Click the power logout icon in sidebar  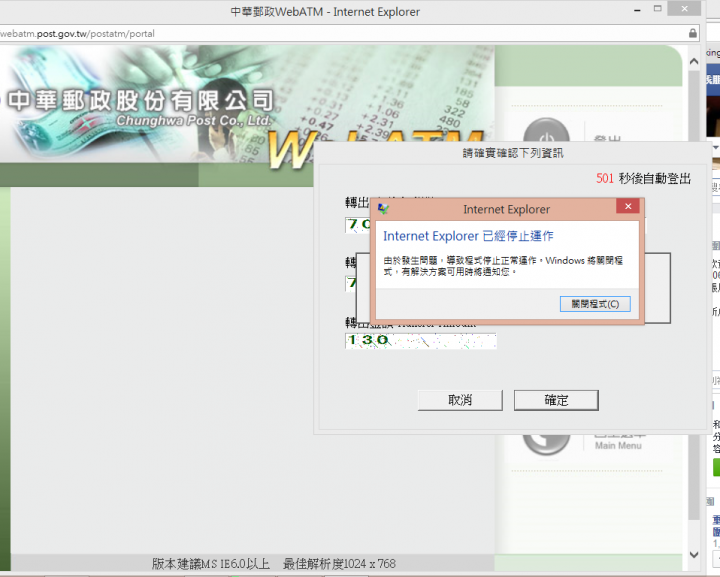(x=546, y=130)
